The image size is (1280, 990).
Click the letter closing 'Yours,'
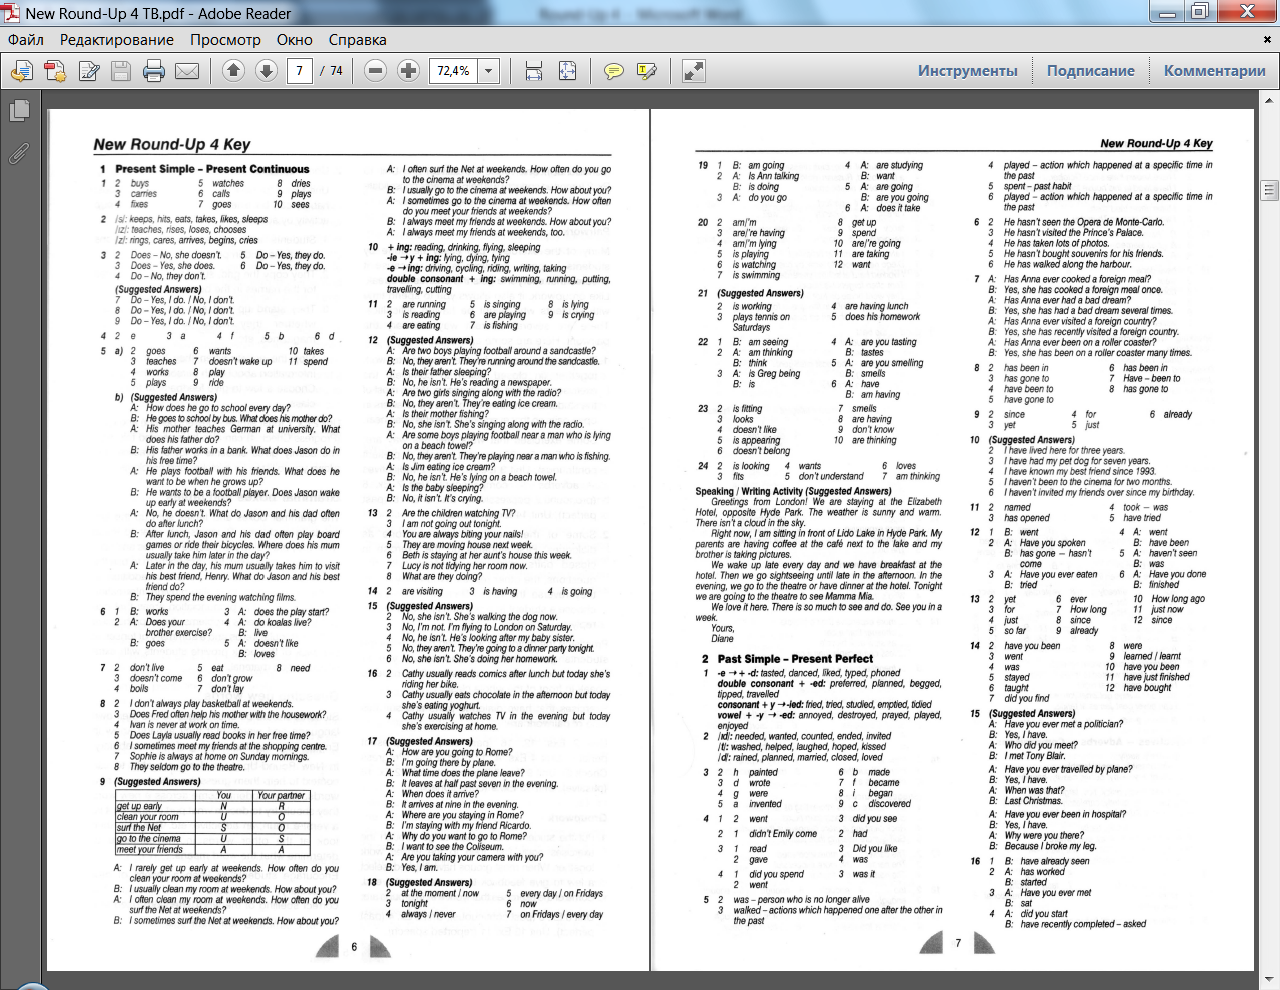pyautogui.click(x=722, y=628)
